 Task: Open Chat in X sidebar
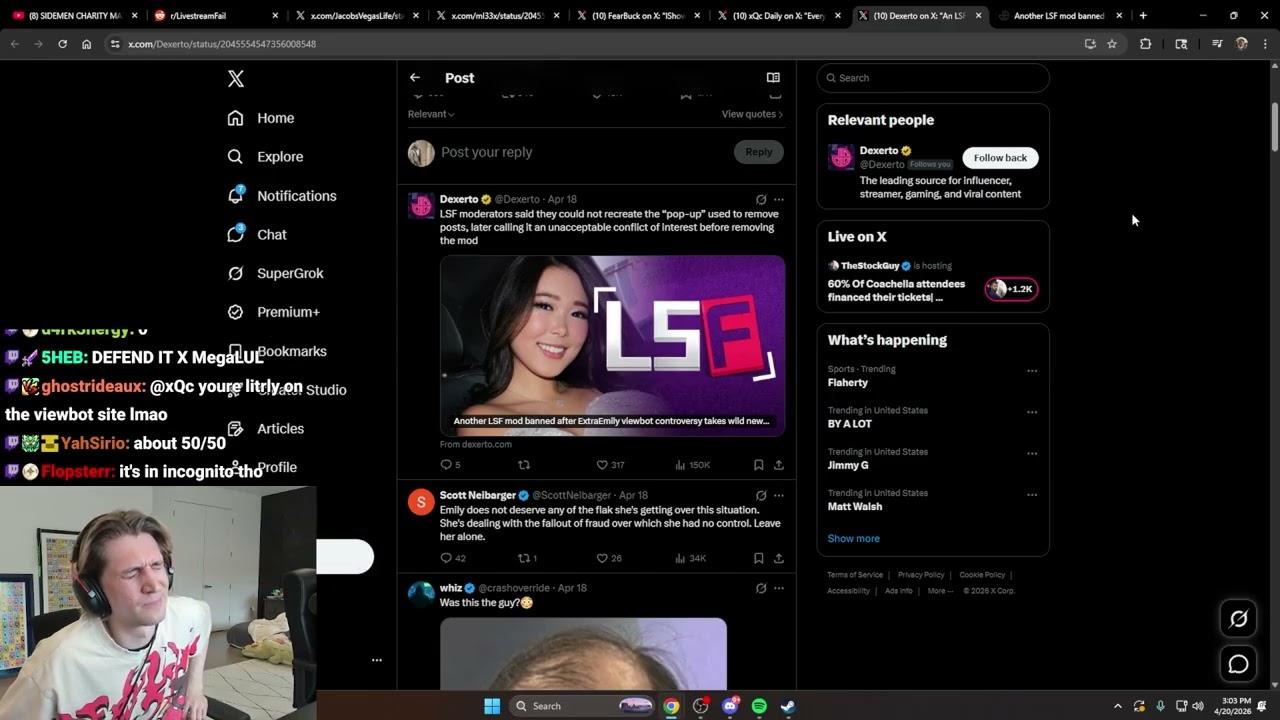click(x=257, y=234)
